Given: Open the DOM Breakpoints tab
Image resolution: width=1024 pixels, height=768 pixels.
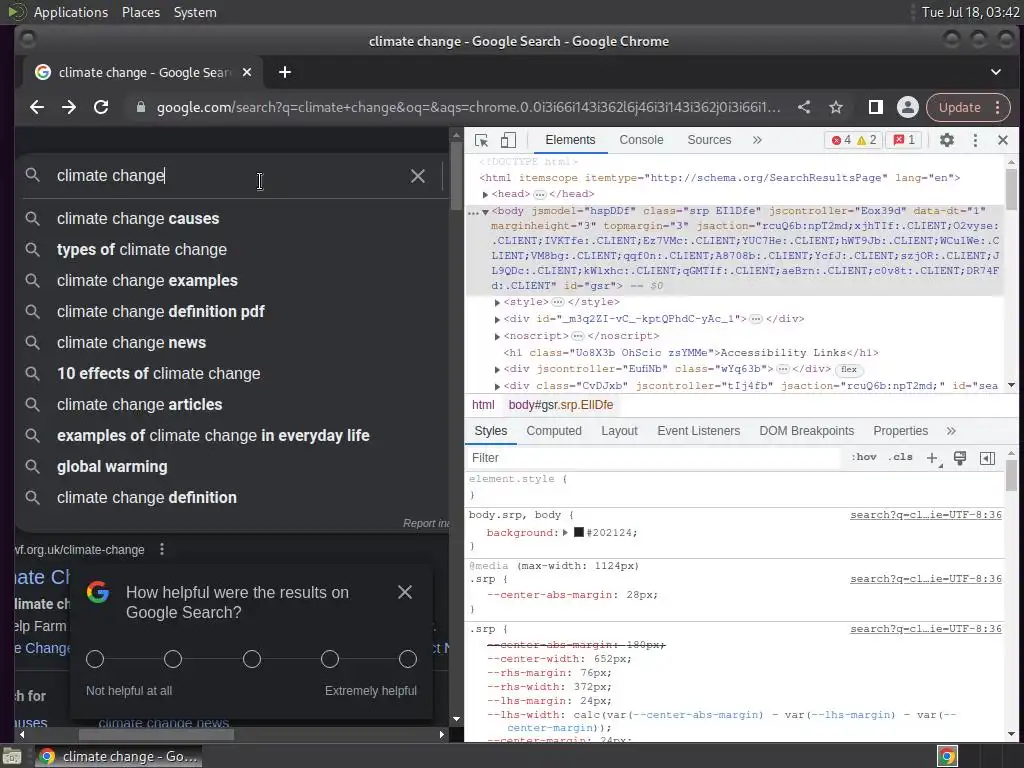Looking at the screenshot, I should 807,431.
